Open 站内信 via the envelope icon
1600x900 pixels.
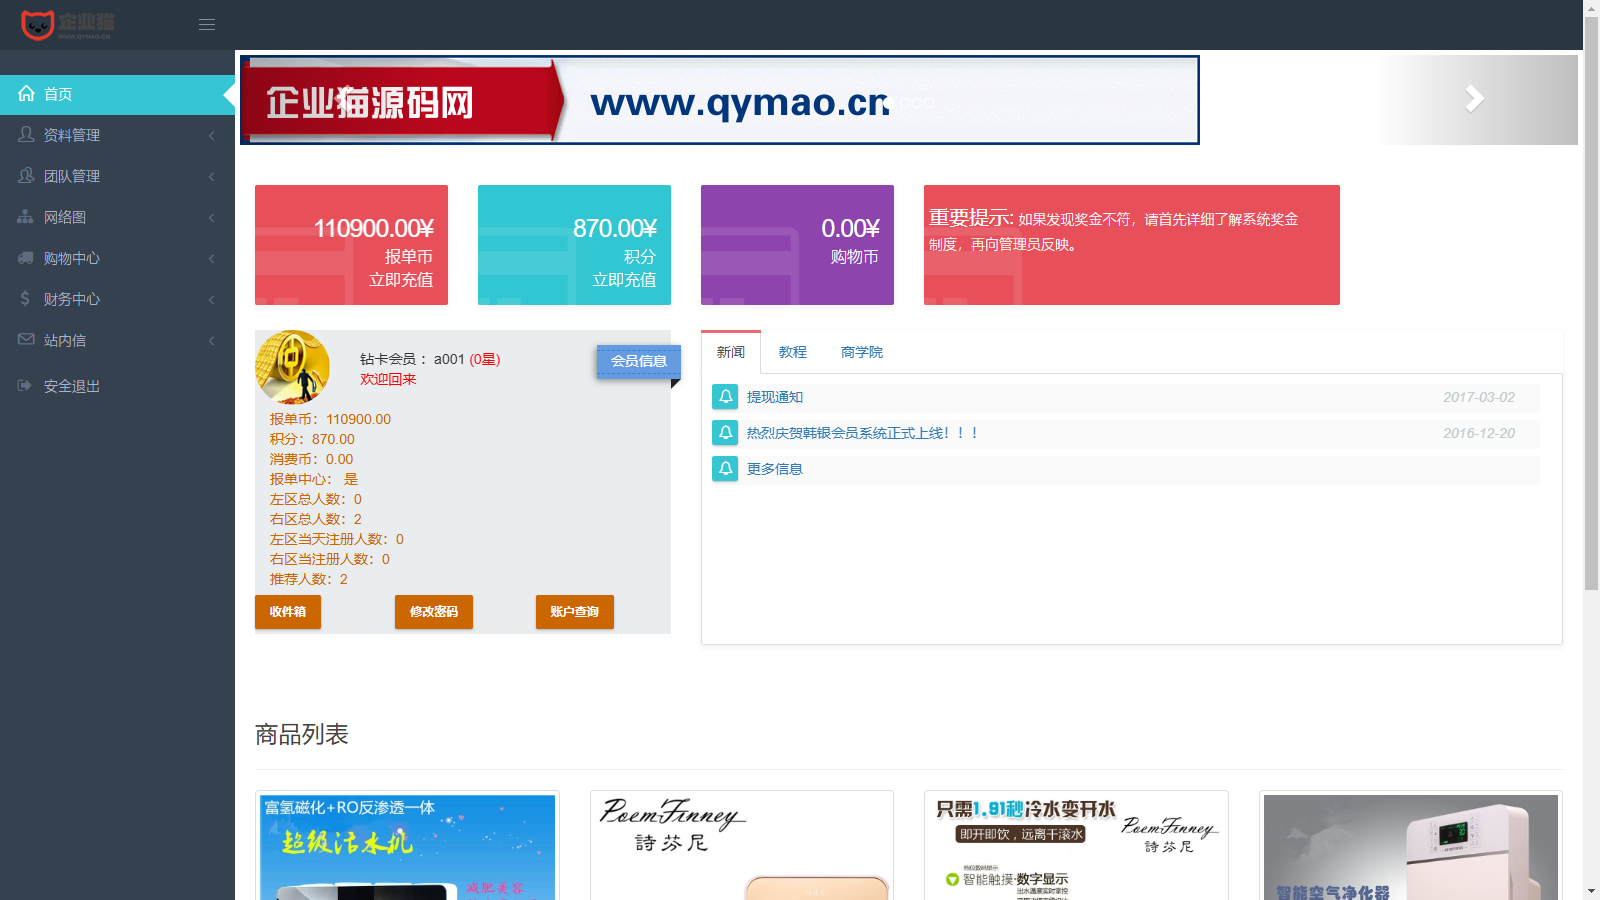click(25, 340)
